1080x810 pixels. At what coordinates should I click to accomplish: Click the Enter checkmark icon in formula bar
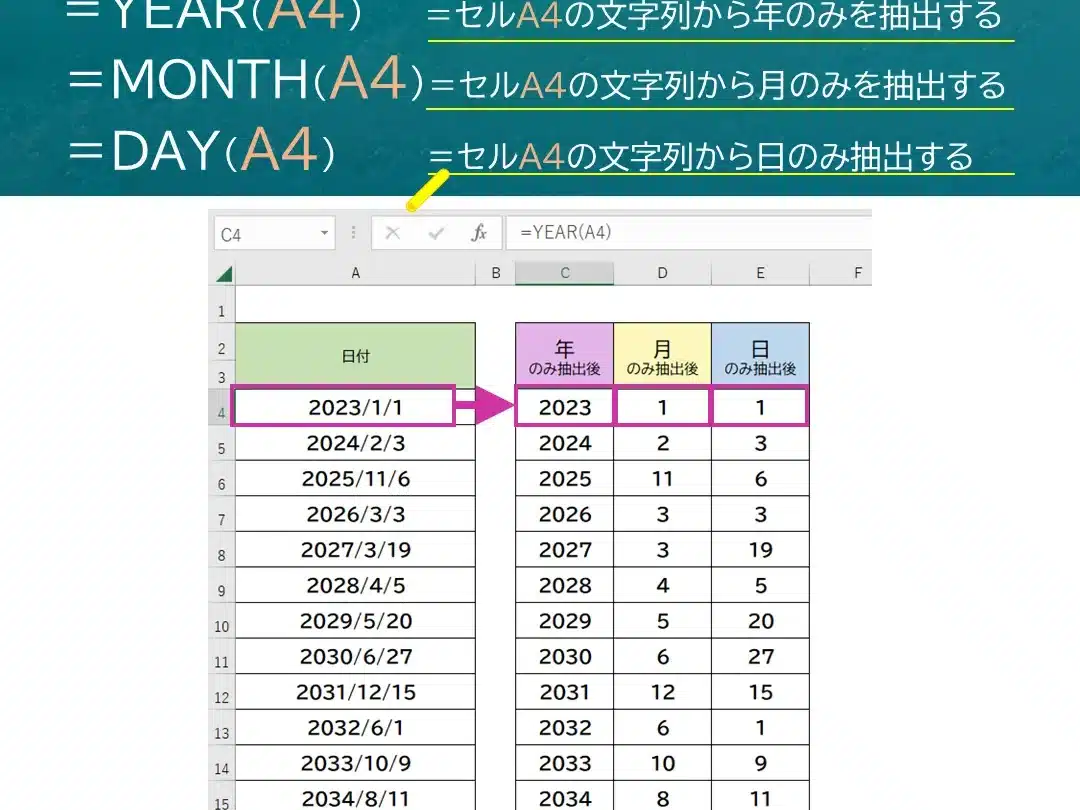pyautogui.click(x=436, y=233)
